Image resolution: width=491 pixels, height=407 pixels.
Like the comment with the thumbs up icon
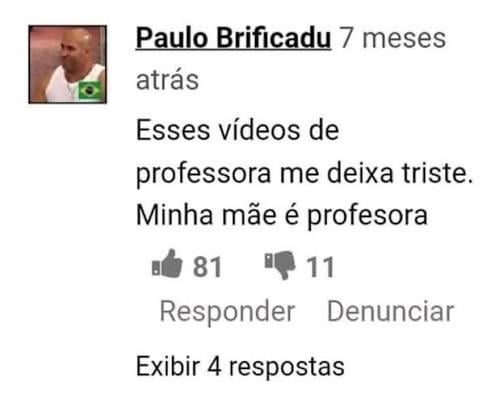pyautogui.click(x=167, y=264)
